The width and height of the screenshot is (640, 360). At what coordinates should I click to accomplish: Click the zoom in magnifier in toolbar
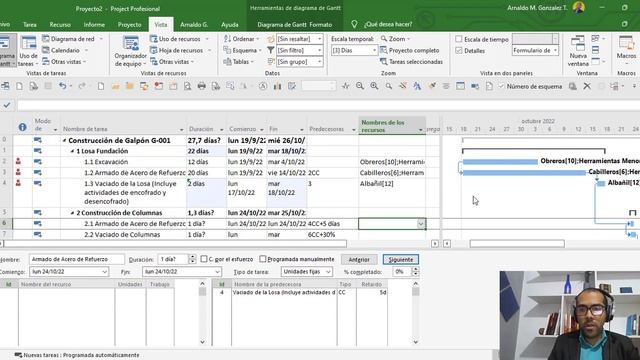click(374, 86)
